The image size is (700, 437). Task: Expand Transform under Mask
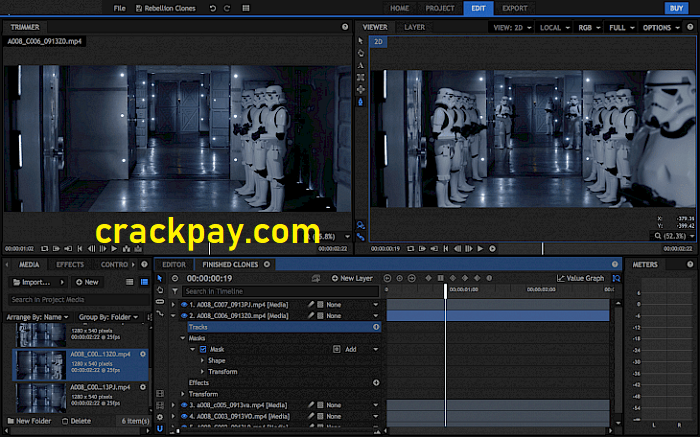(202, 371)
